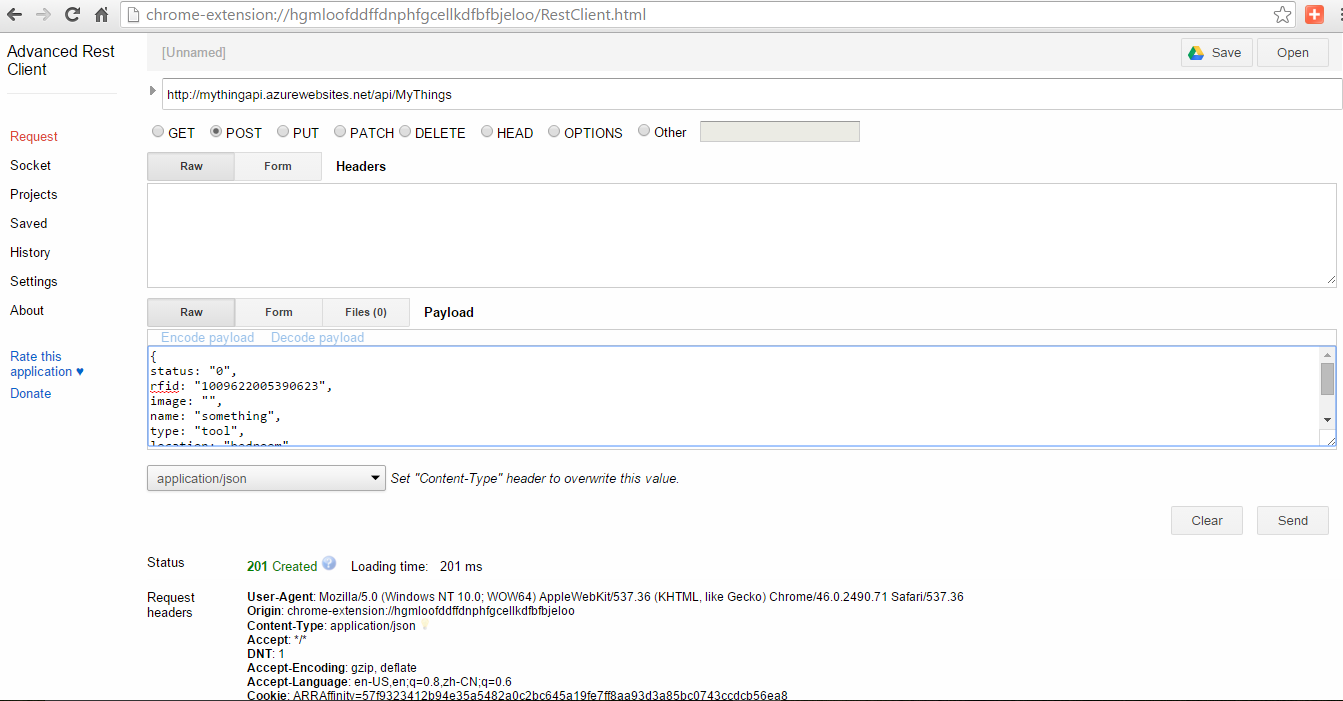Click the Google Drive icon on the Save button
Screen dimensions: 1343x701
pos(1196,53)
